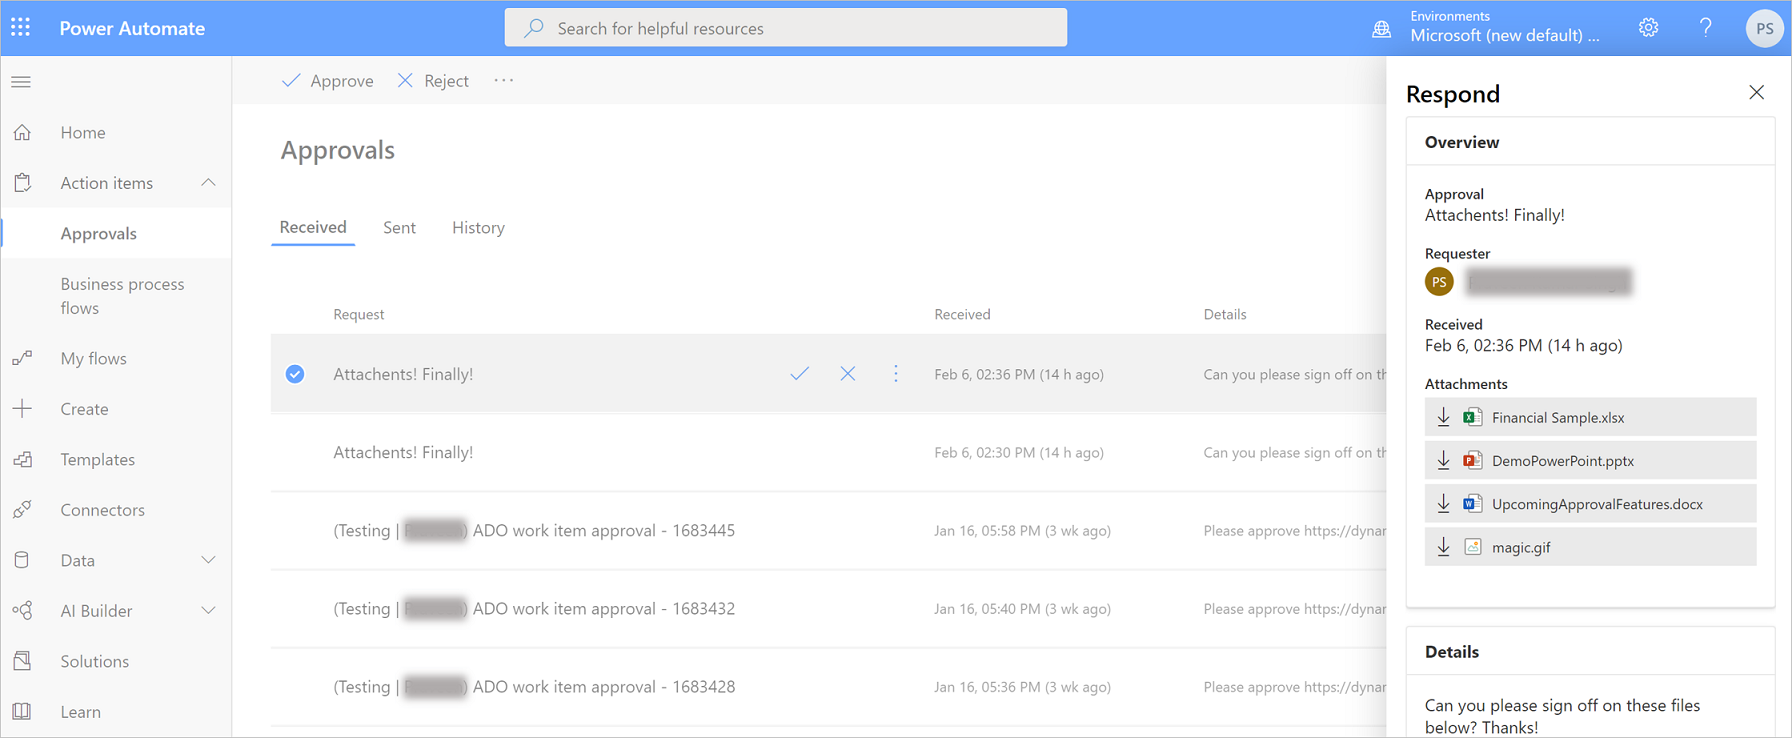The height and width of the screenshot is (738, 1792).
Task: Open the Microsoft (new default) environment name
Action: [x=1505, y=35]
